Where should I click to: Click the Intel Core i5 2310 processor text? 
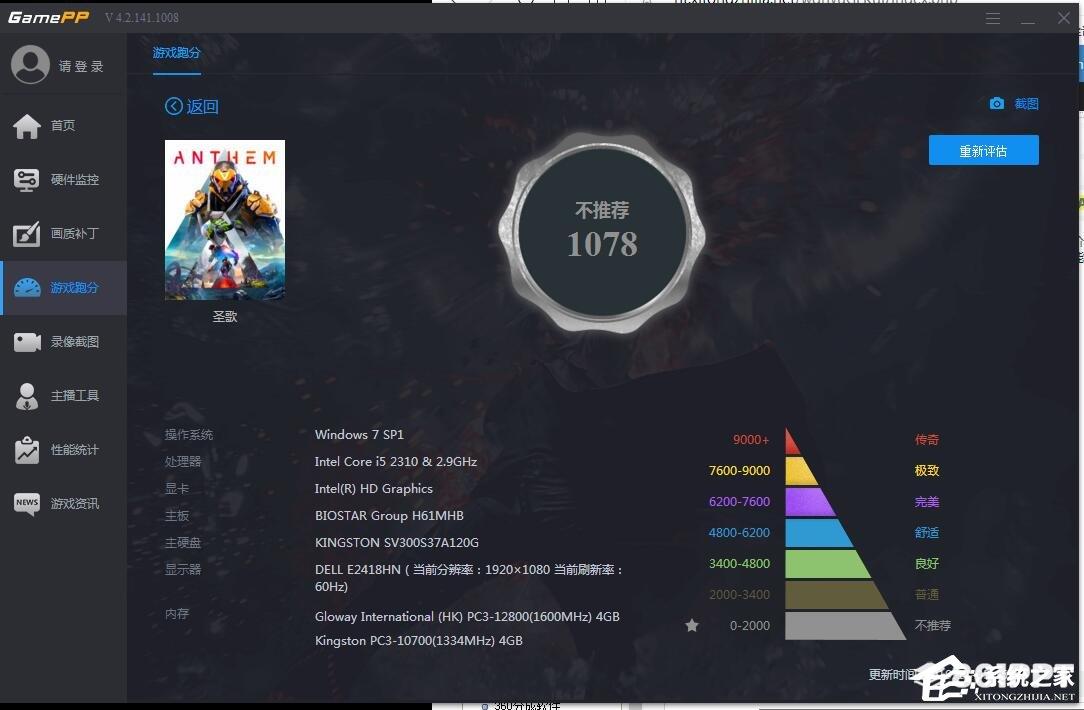click(395, 462)
